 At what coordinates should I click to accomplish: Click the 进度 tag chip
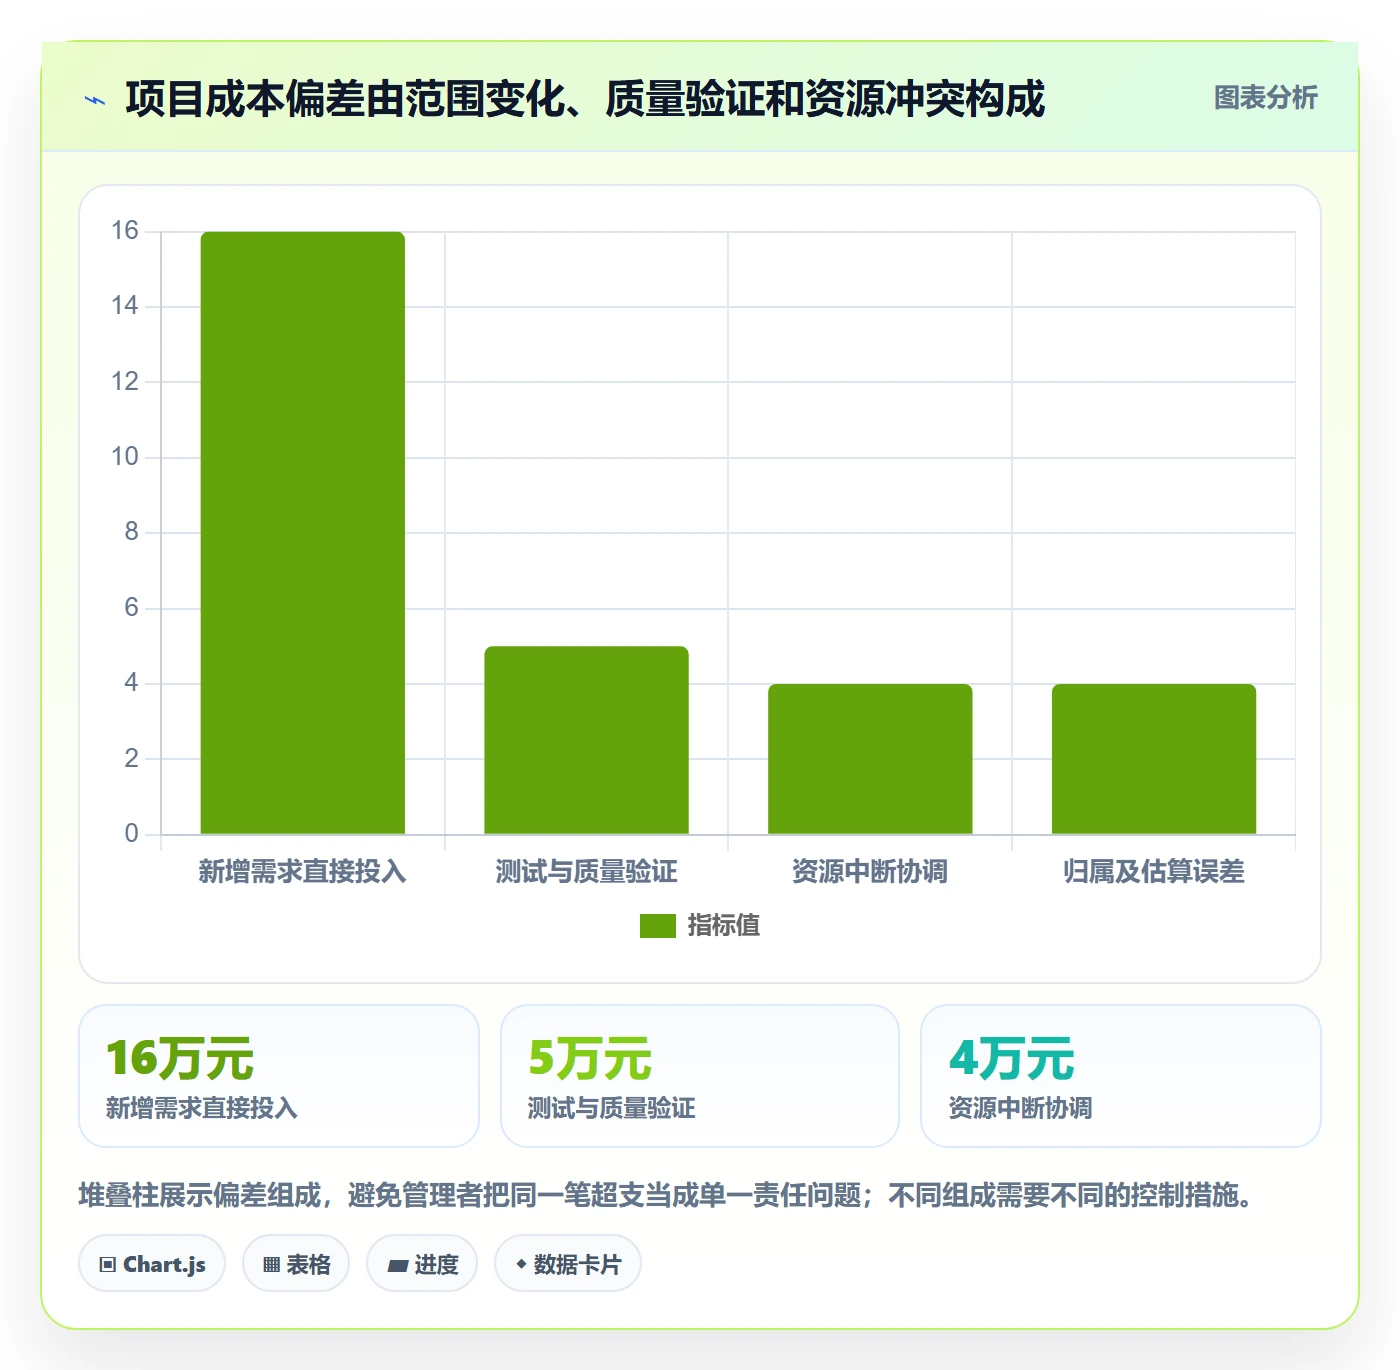pyautogui.click(x=422, y=1264)
